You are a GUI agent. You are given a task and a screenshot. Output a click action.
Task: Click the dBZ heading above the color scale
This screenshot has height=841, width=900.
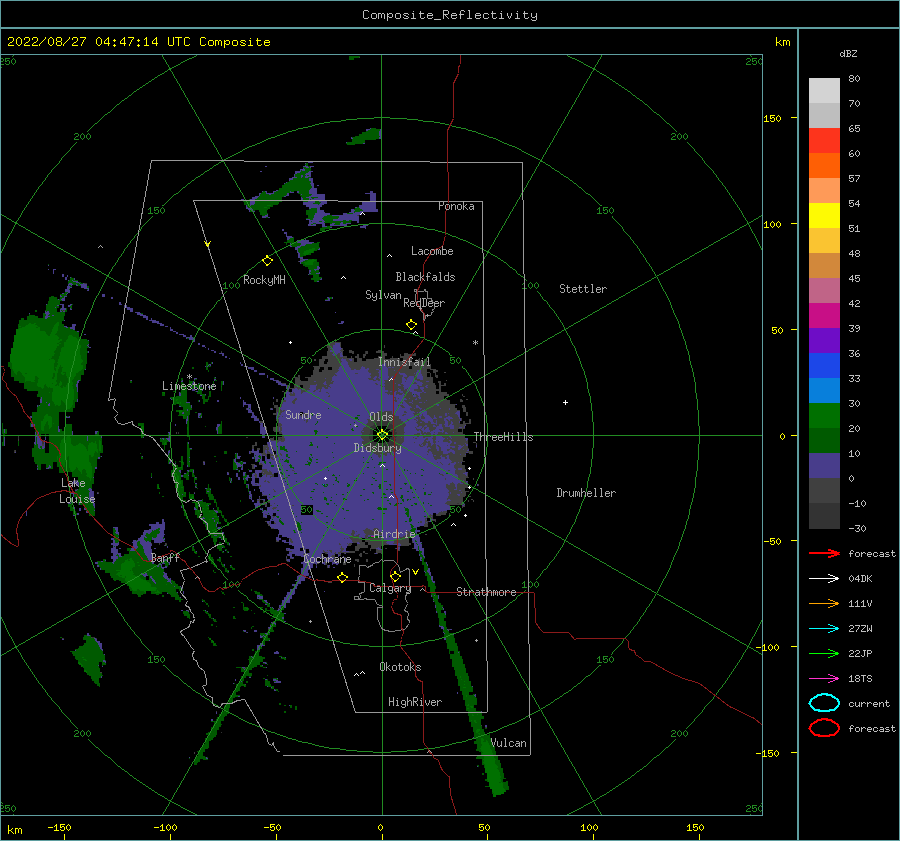848,53
